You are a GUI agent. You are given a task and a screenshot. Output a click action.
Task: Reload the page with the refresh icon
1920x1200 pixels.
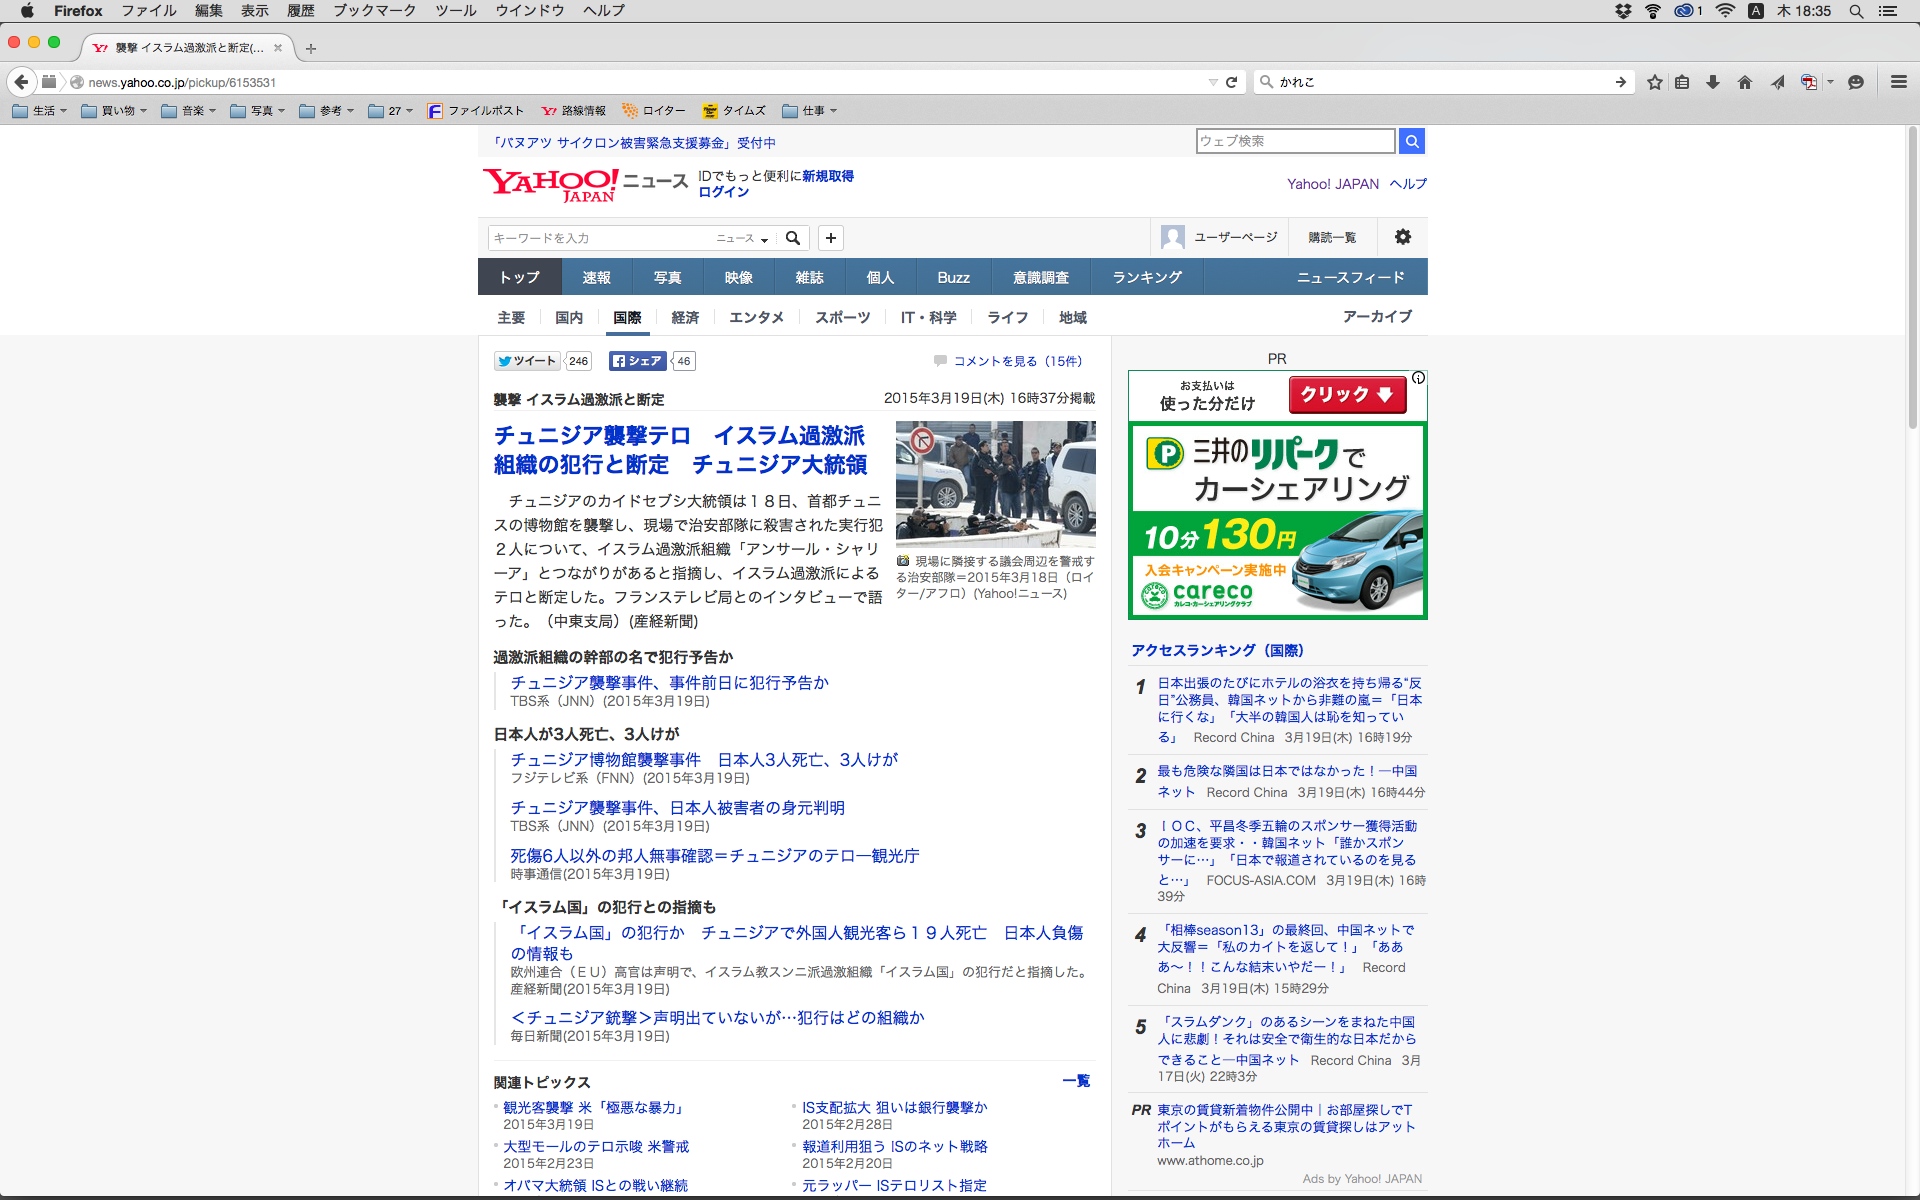click(x=1232, y=82)
